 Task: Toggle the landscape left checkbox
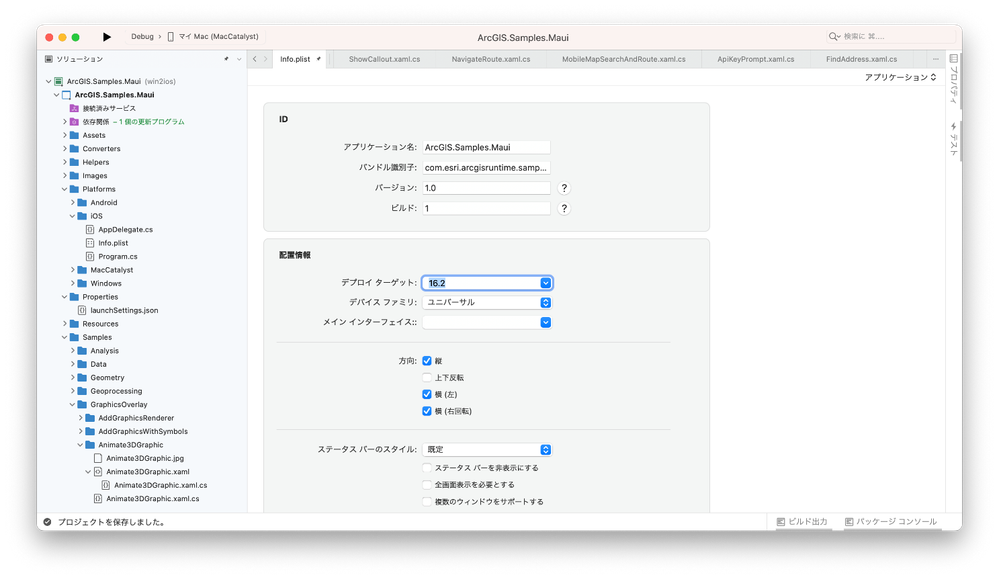(x=427, y=394)
